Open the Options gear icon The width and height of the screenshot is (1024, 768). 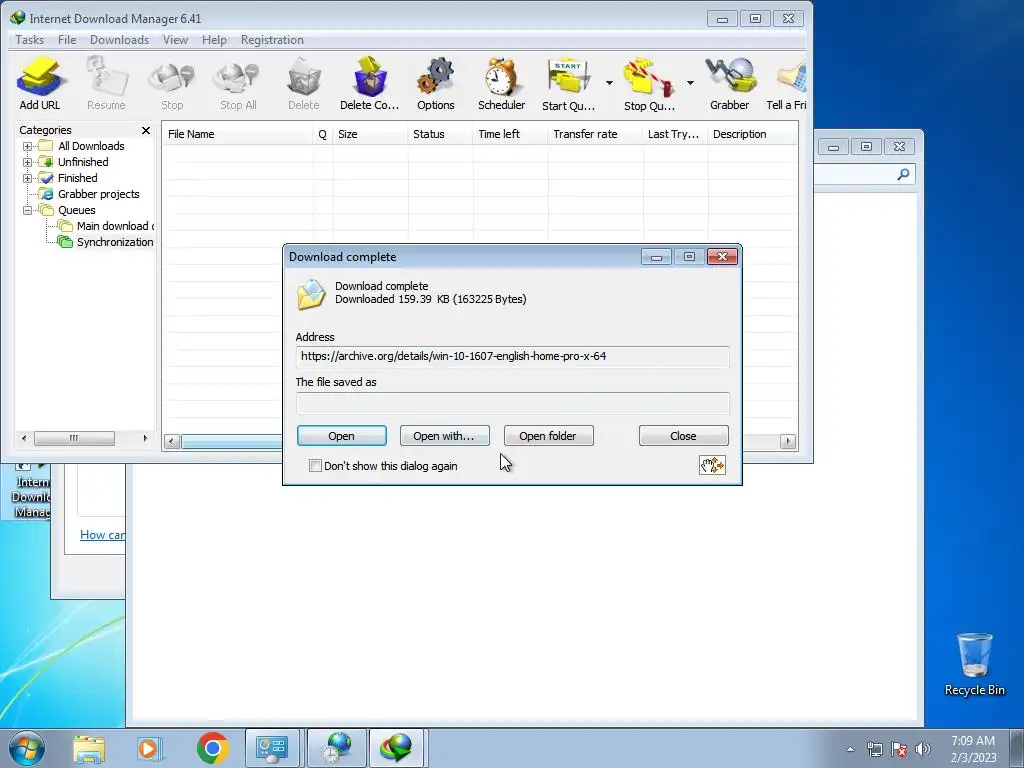[436, 83]
